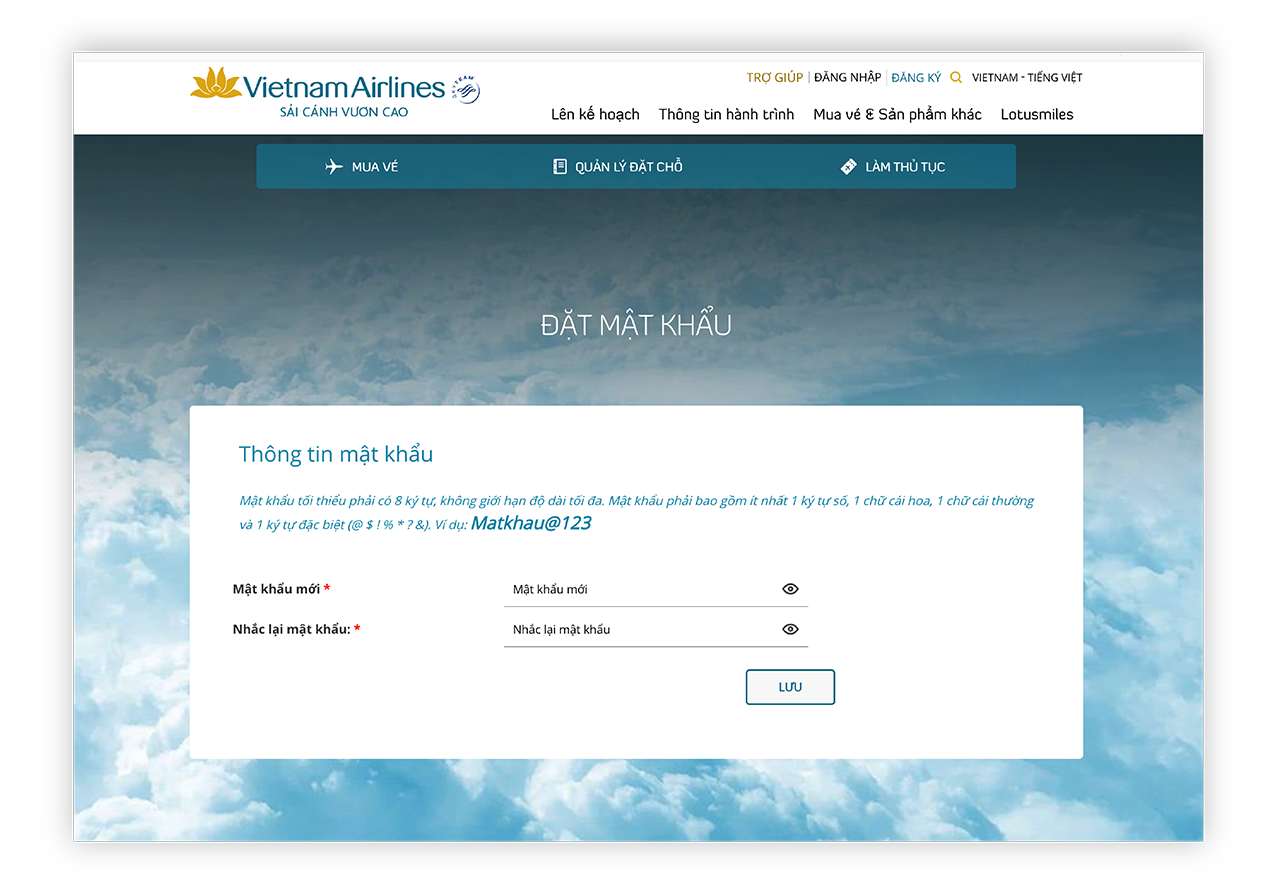Reveal the repeated password via eye icon

coord(790,629)
